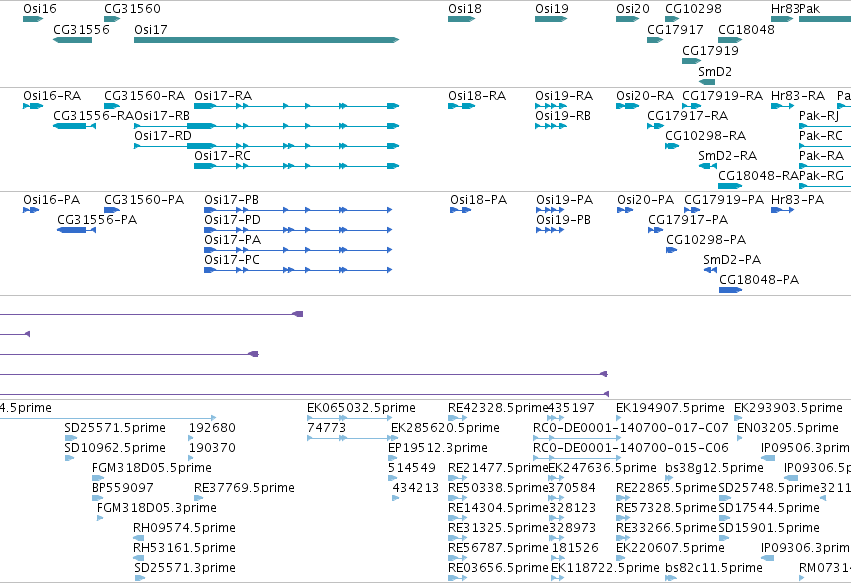Select the EK065032.5prime EST label
The height and width of the screenshot is (583, 851).
click(x=361, y=408)
